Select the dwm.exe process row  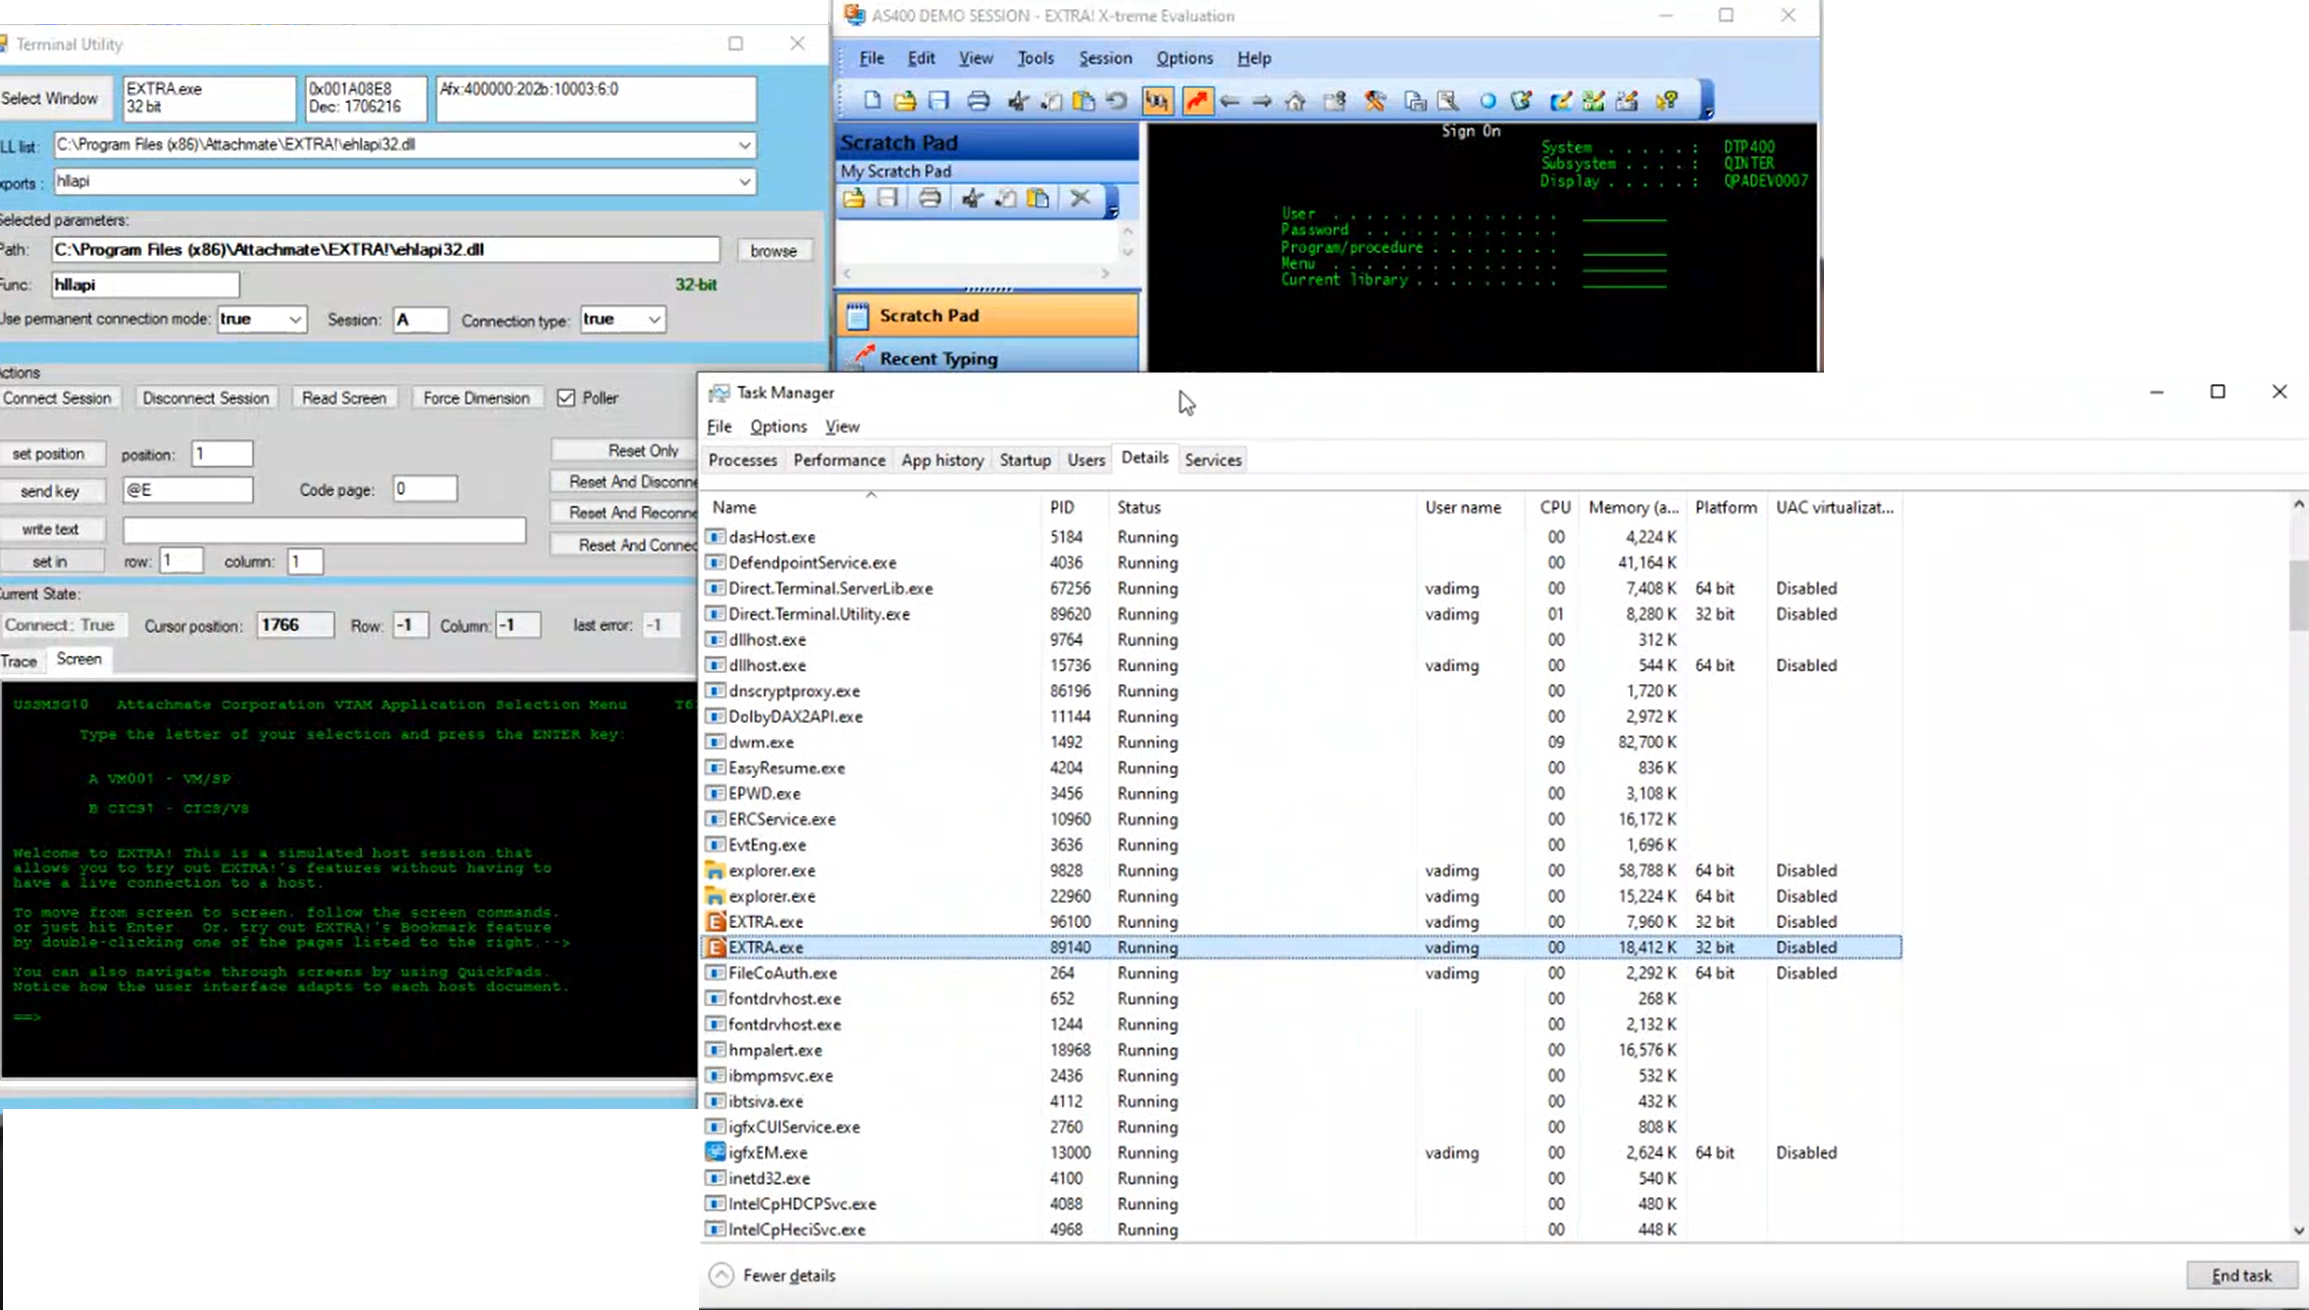pos(1300,742)
